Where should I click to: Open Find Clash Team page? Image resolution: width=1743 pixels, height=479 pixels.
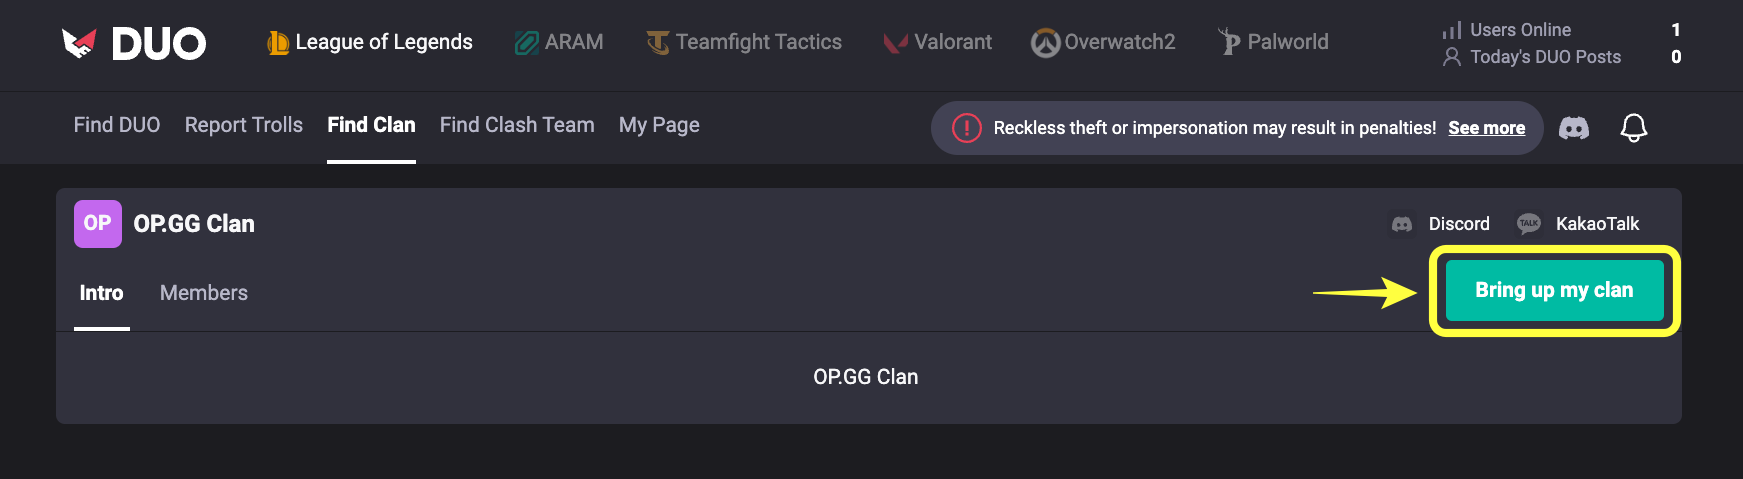517,125
